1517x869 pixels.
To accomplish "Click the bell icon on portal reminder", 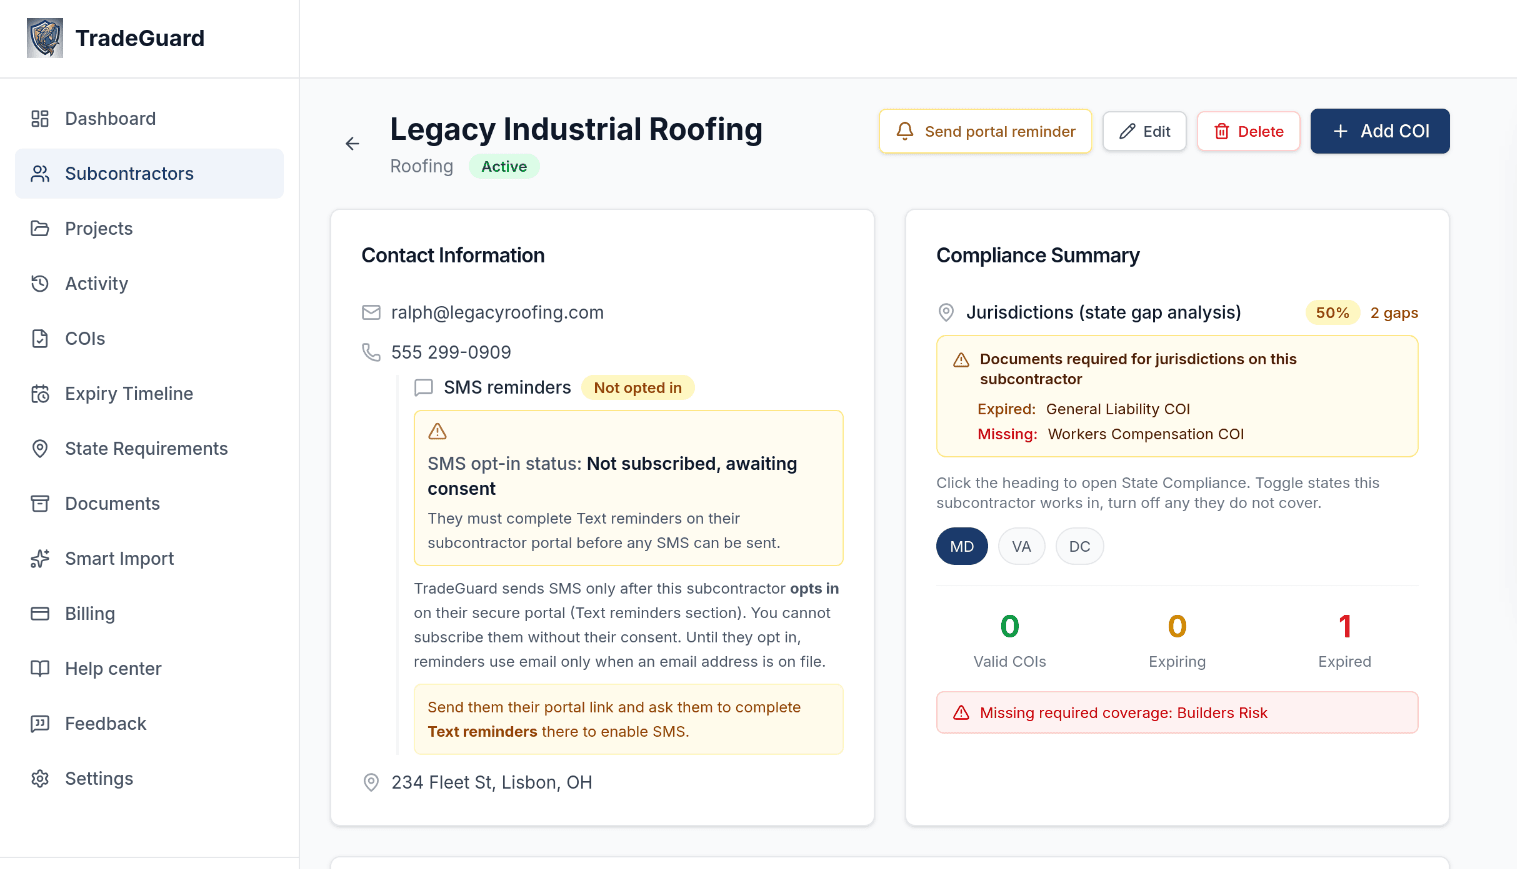I will [905, 131].
